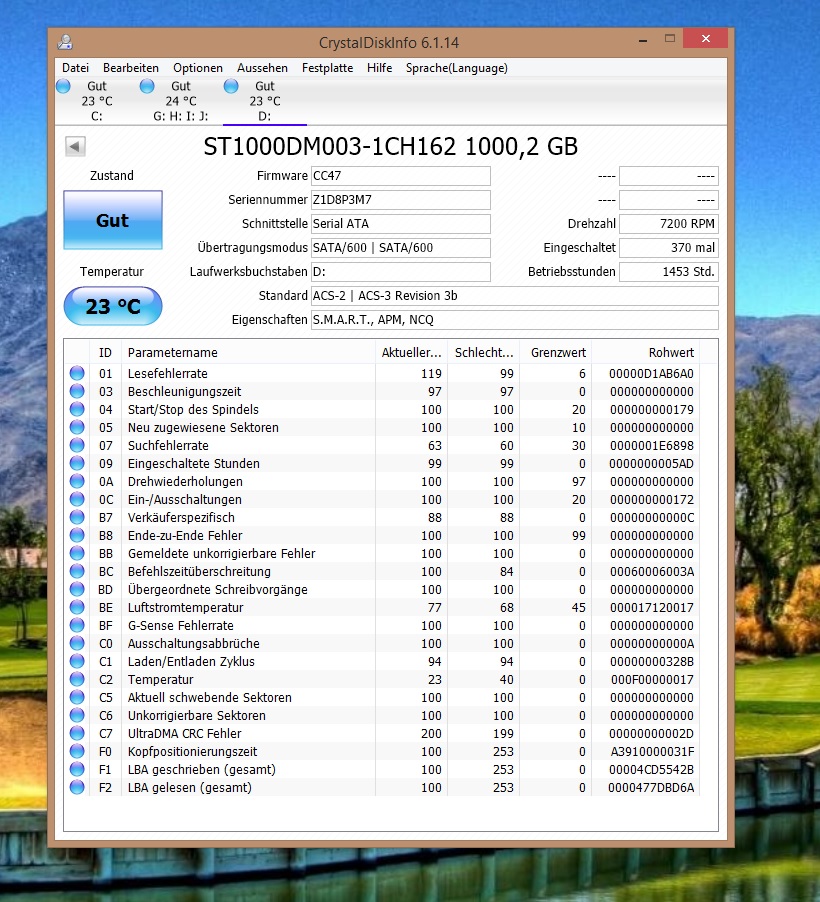
Task: Click the blue orb in Beschleunigungszeit row
Action: pyautogui.click(x=77, y=391)
